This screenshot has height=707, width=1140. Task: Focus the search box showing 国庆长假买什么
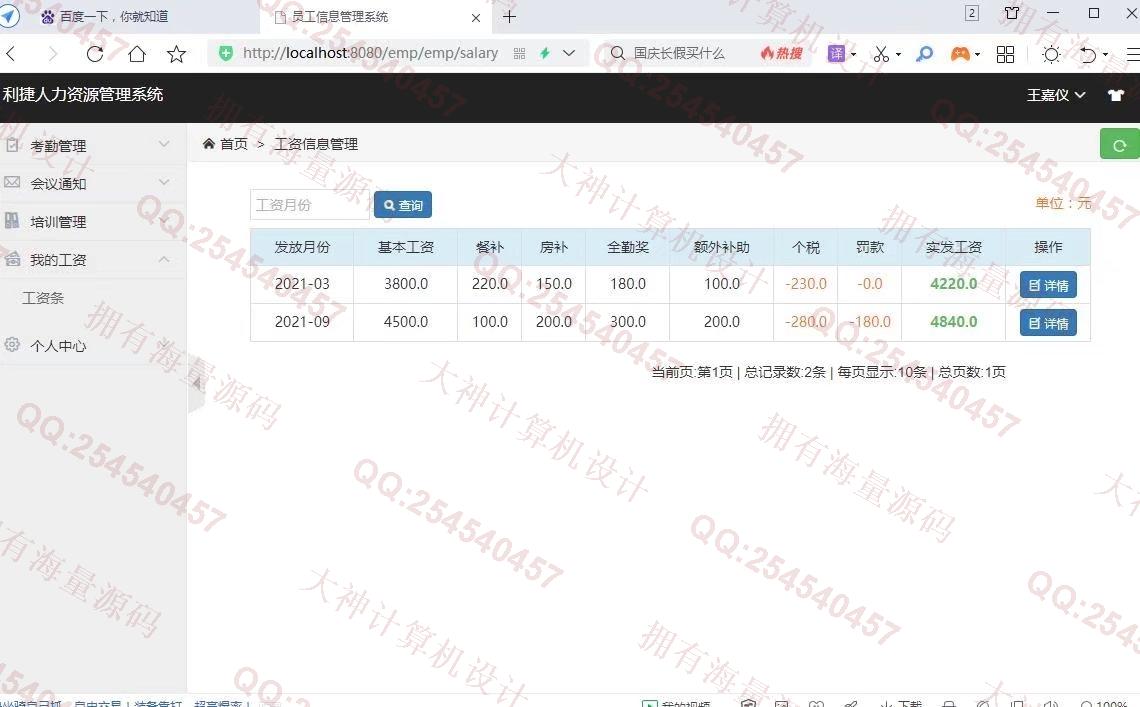[679, 53]
